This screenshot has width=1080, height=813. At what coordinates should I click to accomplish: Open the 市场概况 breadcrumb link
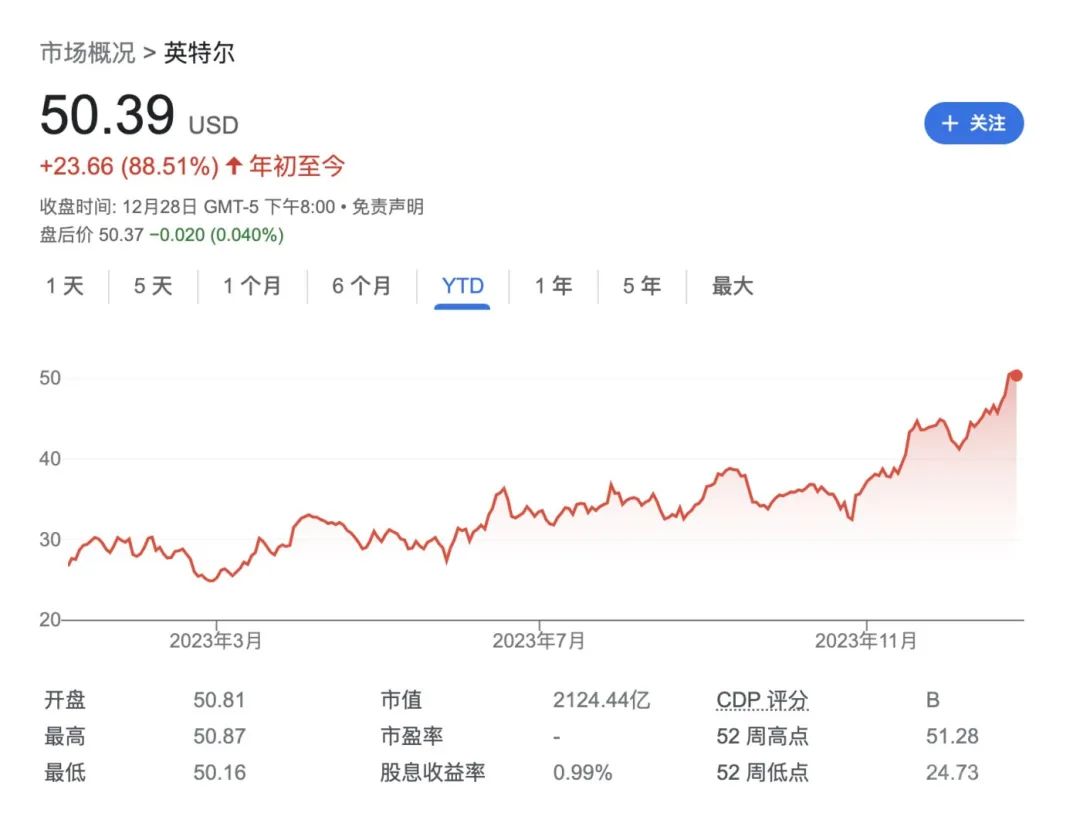tap(89, 52)
